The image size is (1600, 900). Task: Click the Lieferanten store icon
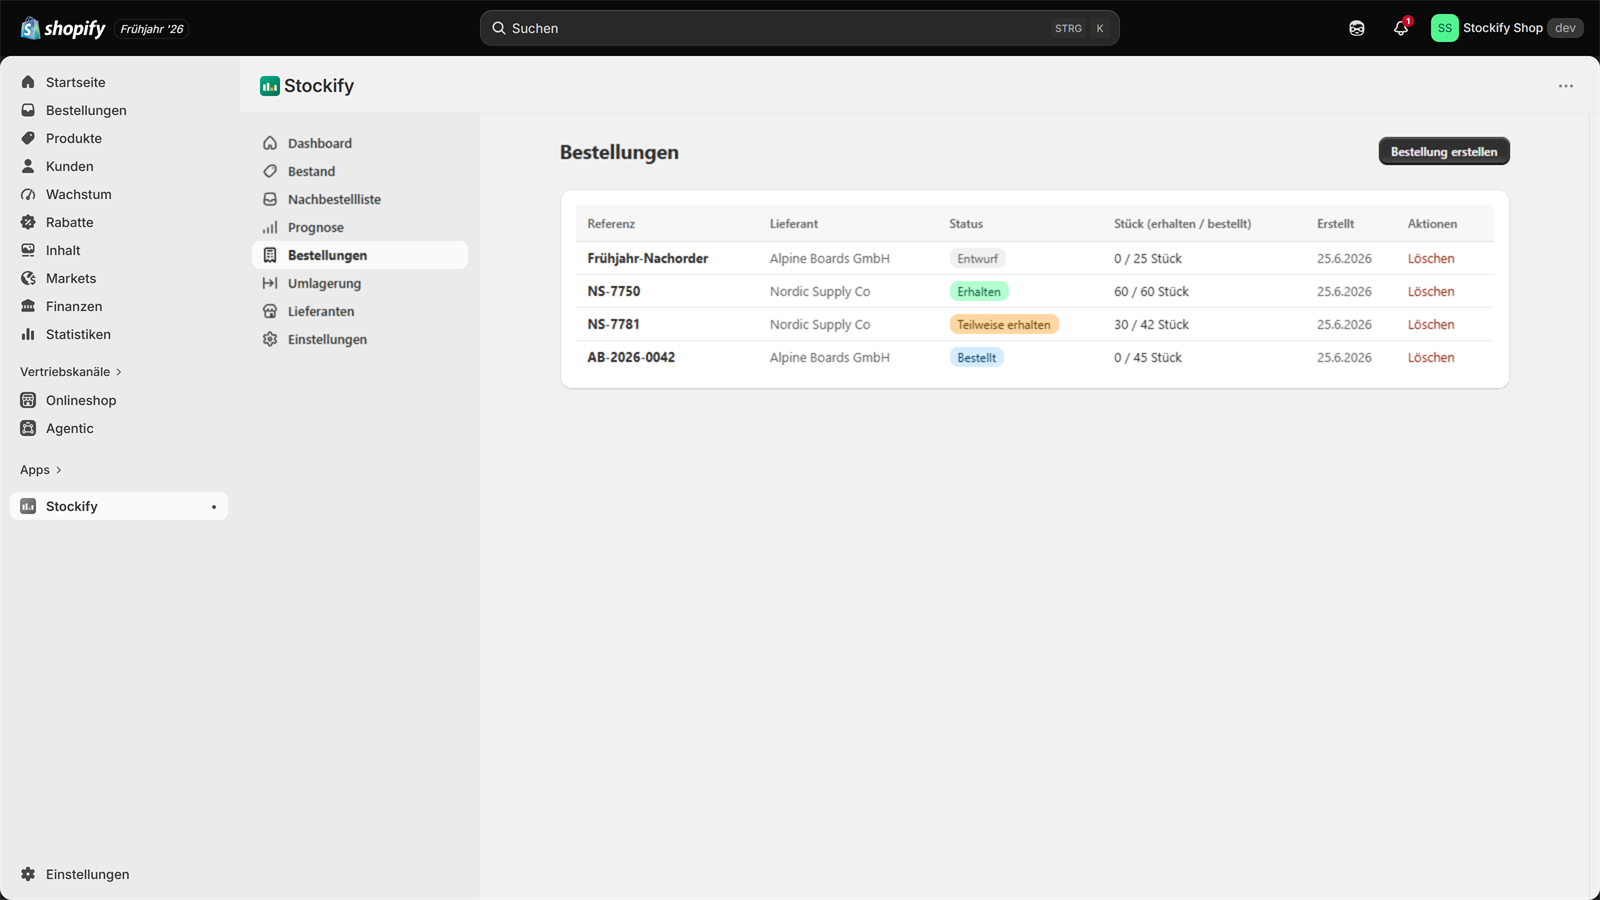pyautogui.click(x=270, y=311)
